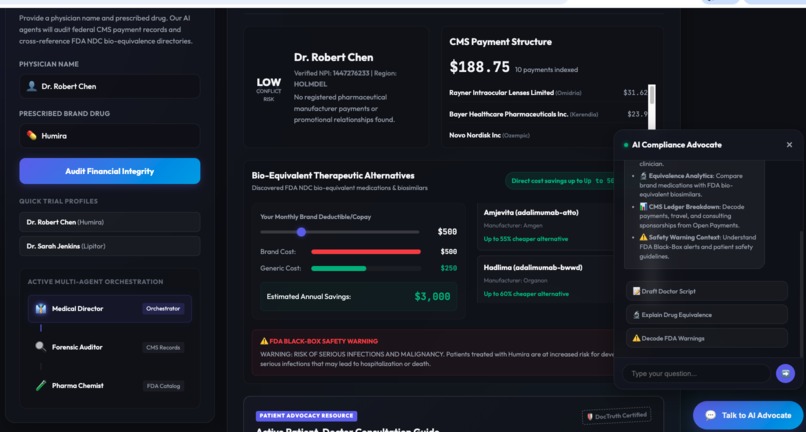The height and width of the screenshot is (432, 806).
Task: Click the Patient Advocacy Resource tag
Action: pos(306,416)
